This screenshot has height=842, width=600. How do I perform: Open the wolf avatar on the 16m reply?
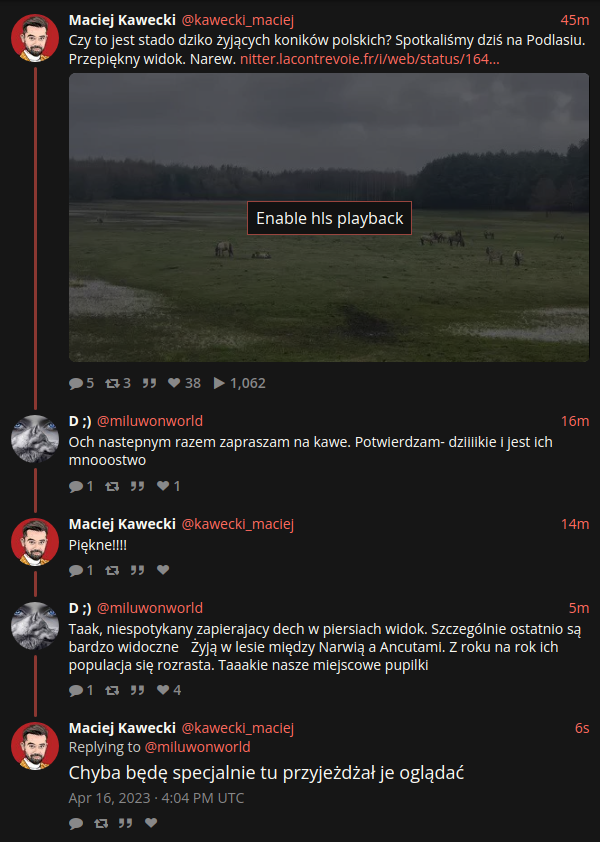(x=35, y=439)
